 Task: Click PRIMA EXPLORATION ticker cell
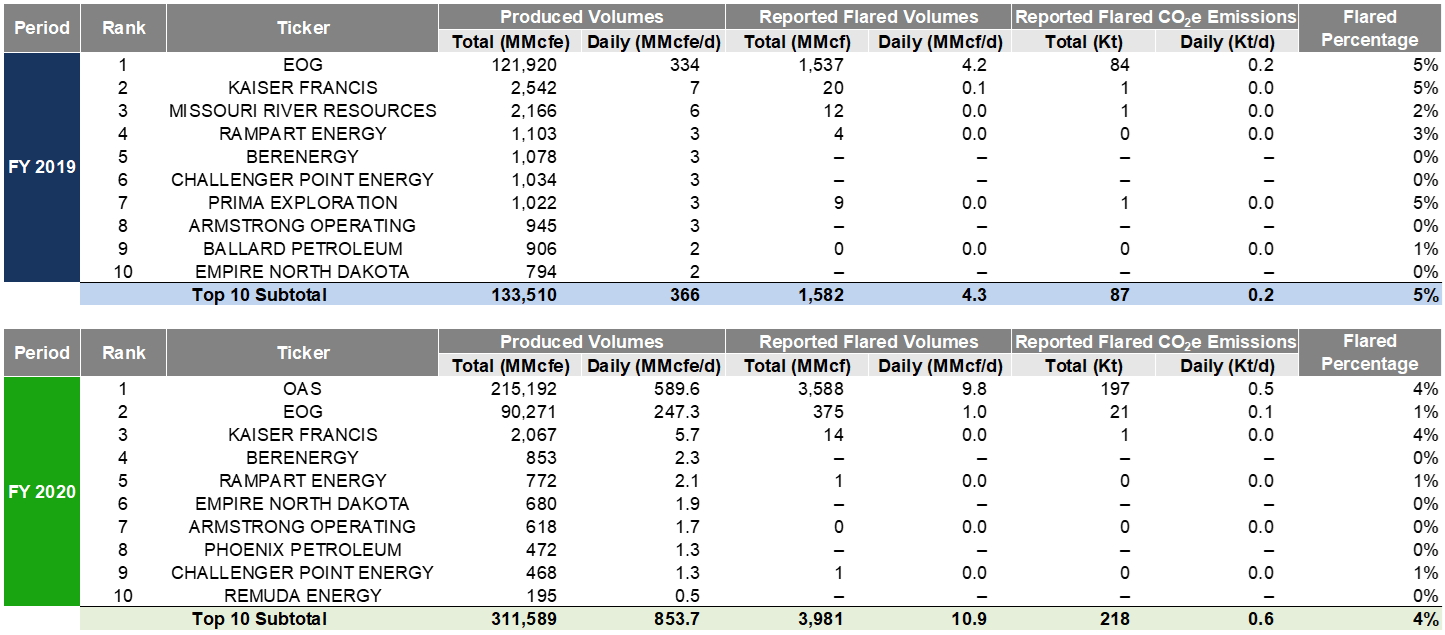click(x=302, y=203)
